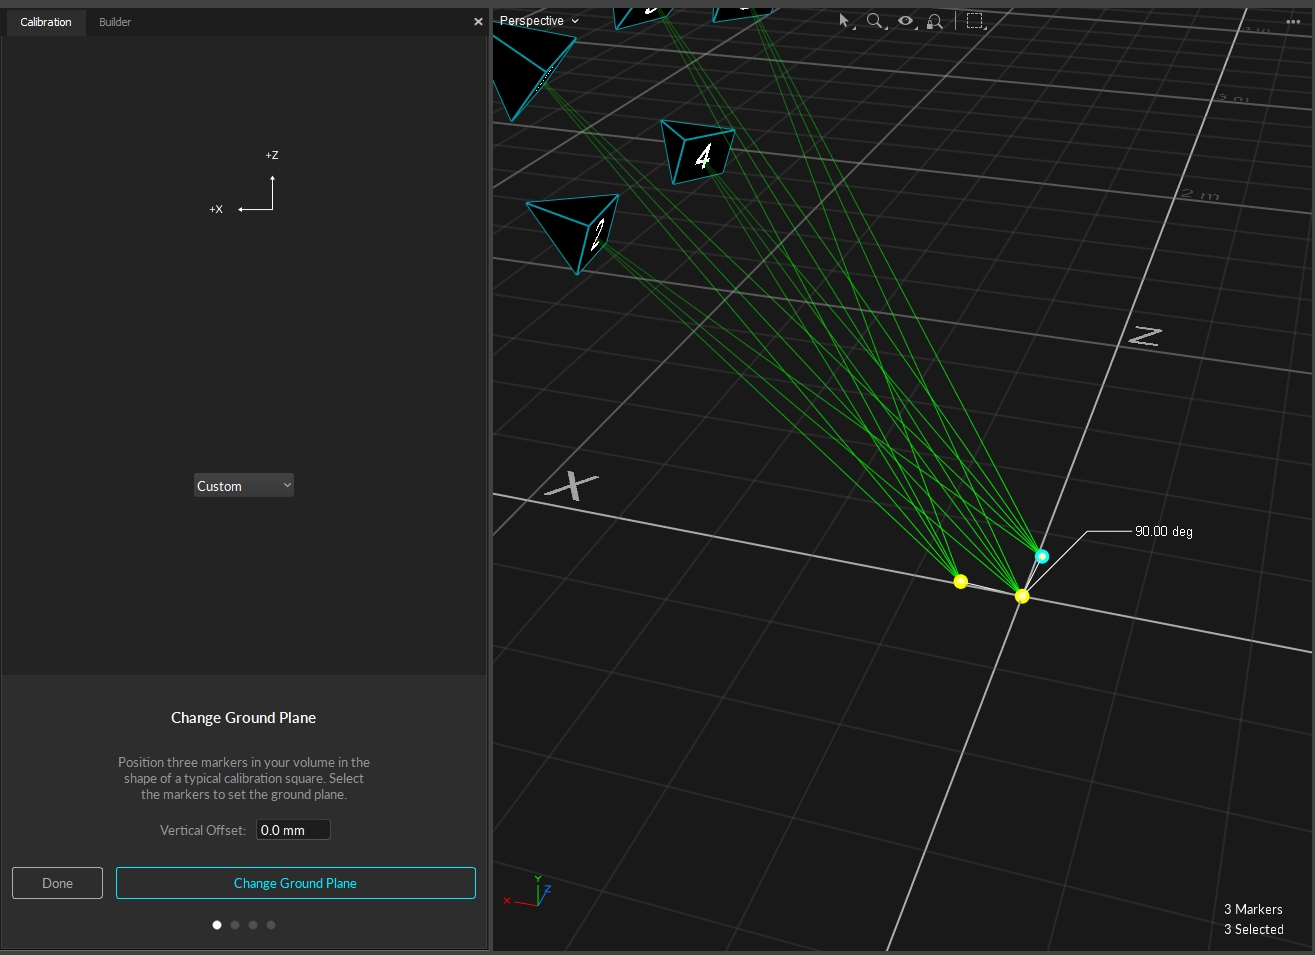Click the Done button
Screen dimensions: 1315x955
coord(57,883)
